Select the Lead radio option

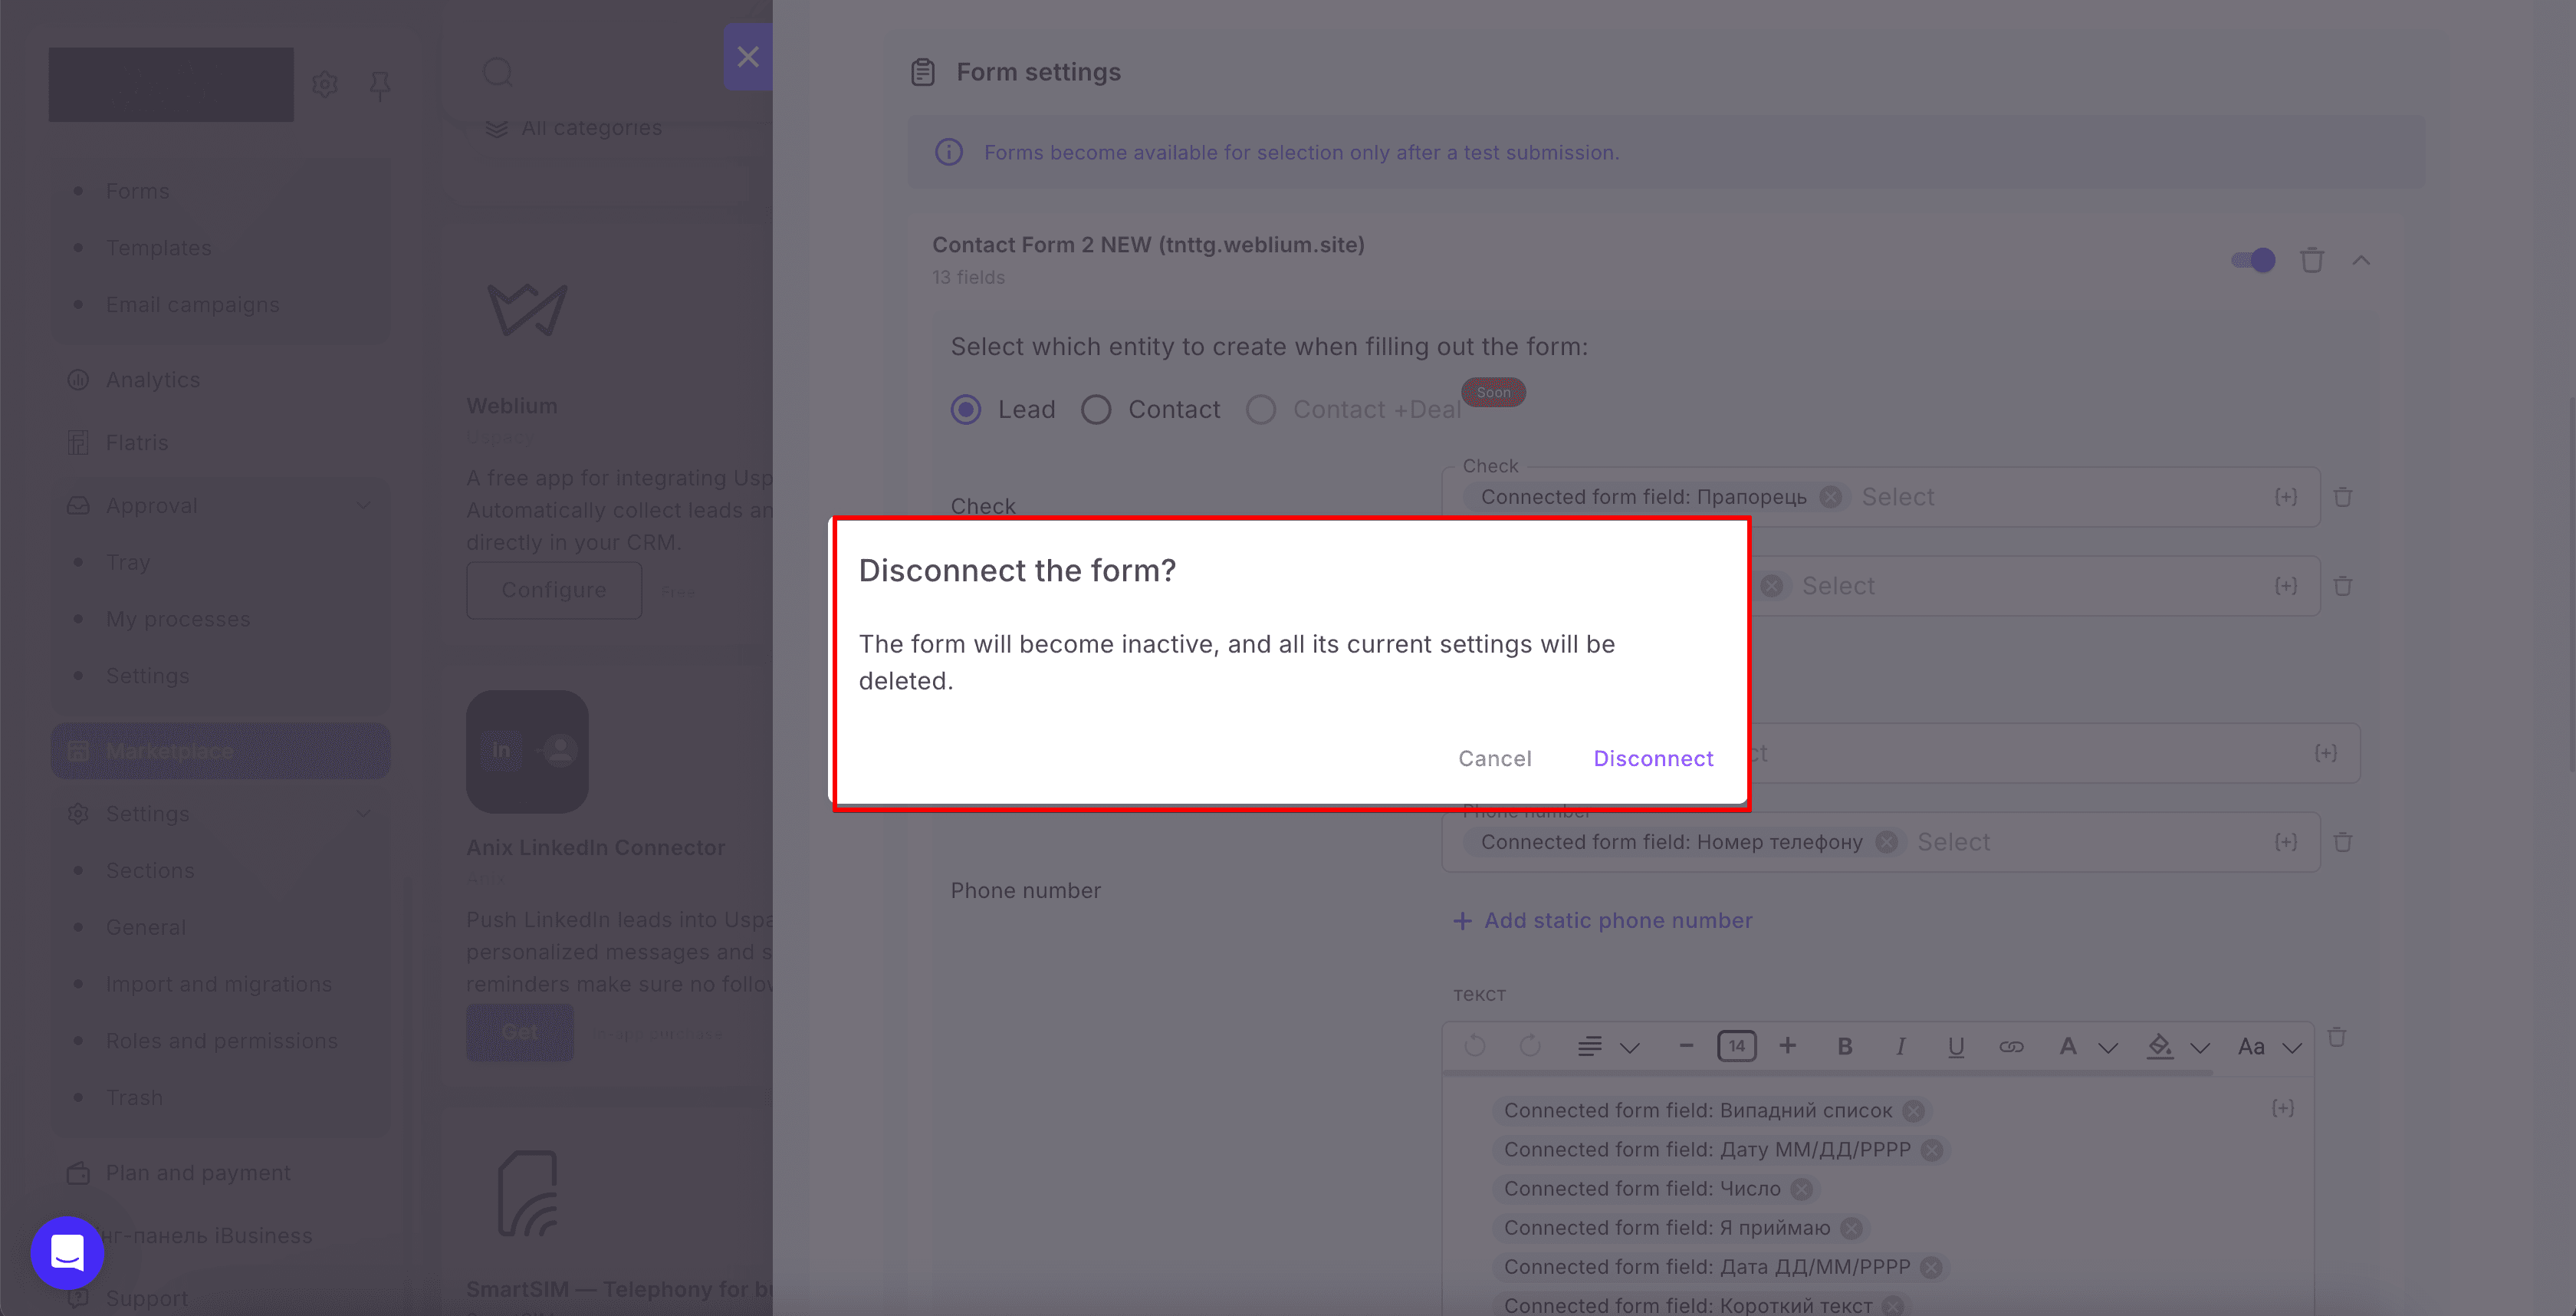[966, 409]
